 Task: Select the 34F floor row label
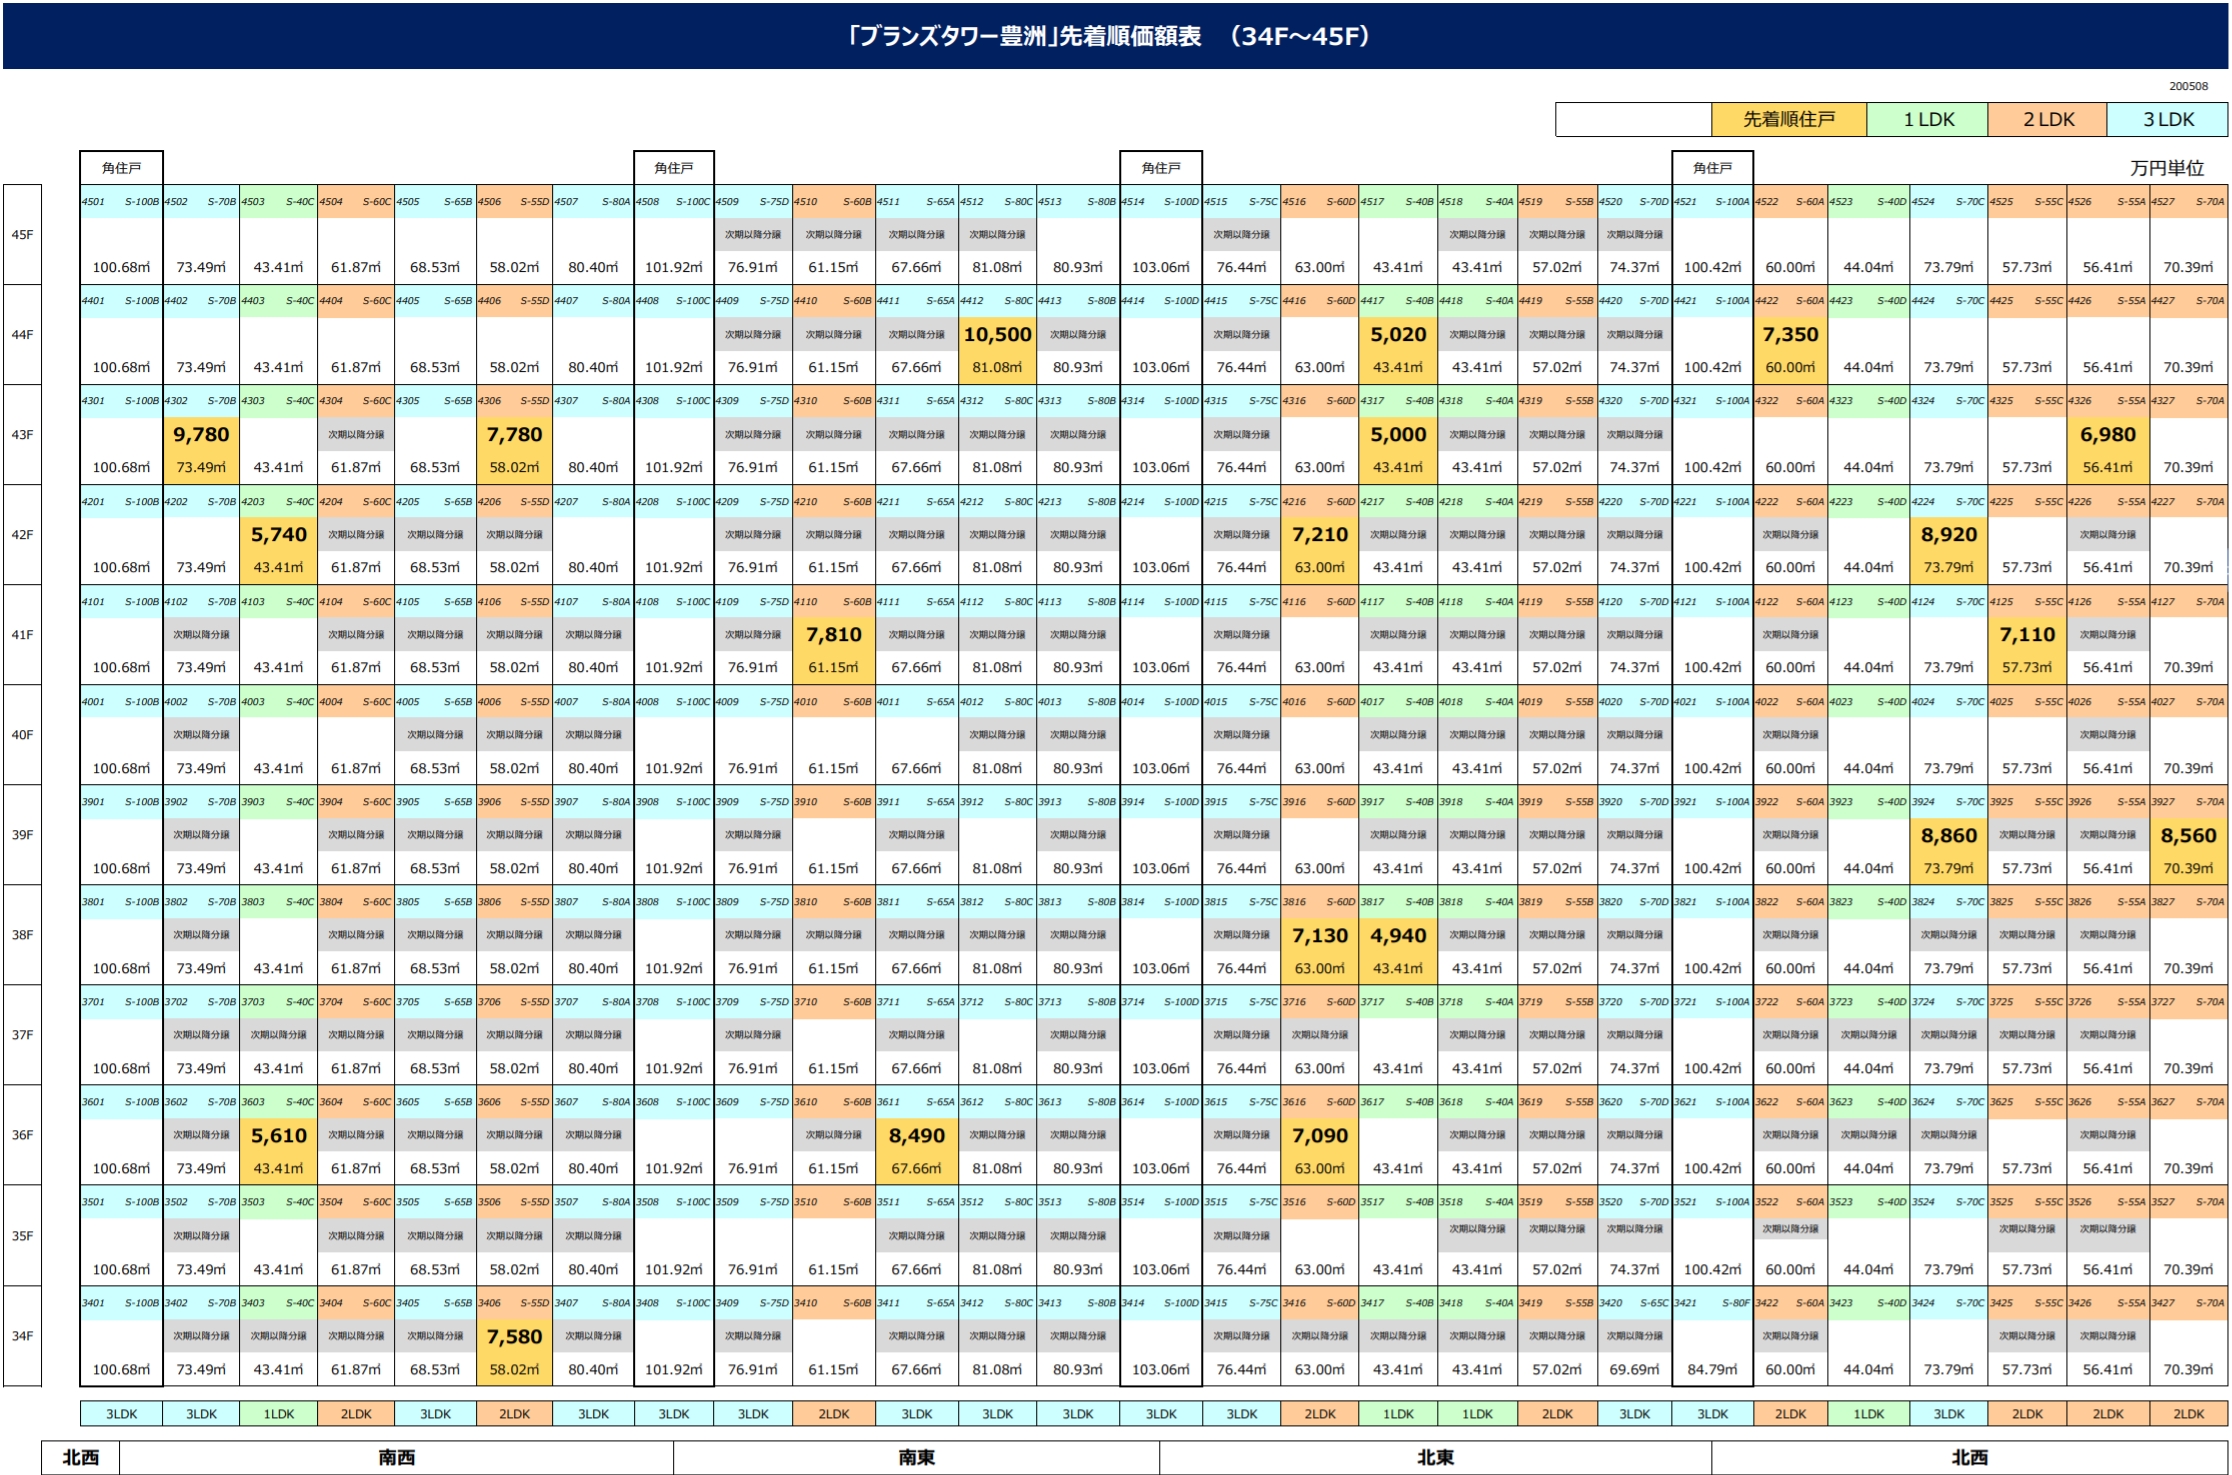click(x=22, y=1336)
